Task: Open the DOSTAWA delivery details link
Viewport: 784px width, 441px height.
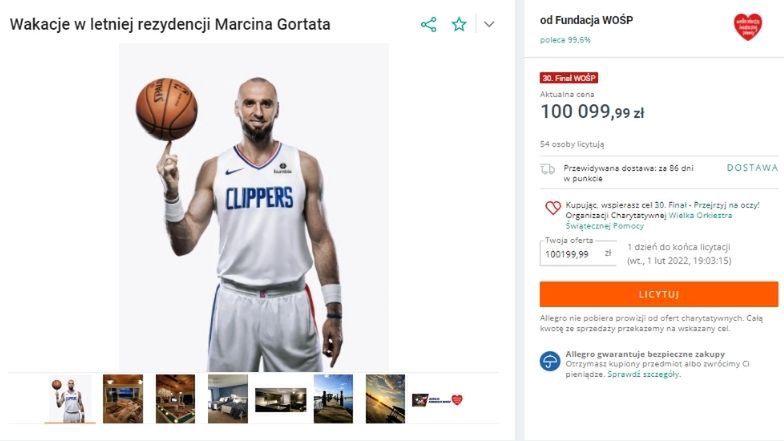Action: [x=752, y=167]
